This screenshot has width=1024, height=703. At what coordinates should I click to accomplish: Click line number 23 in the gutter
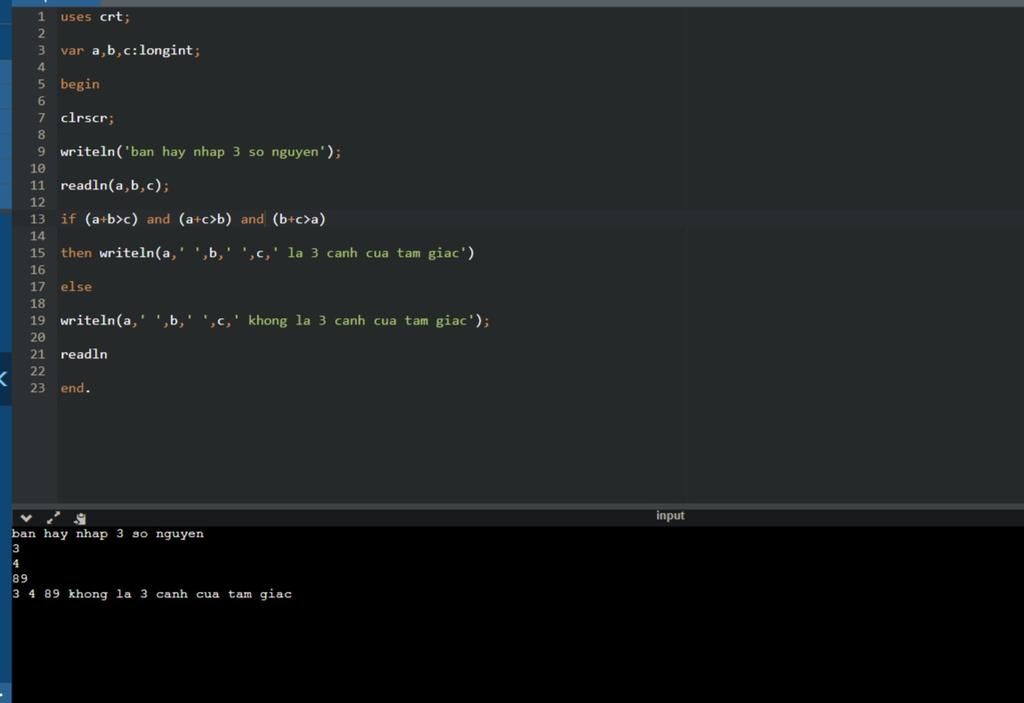tap(37, 388)
